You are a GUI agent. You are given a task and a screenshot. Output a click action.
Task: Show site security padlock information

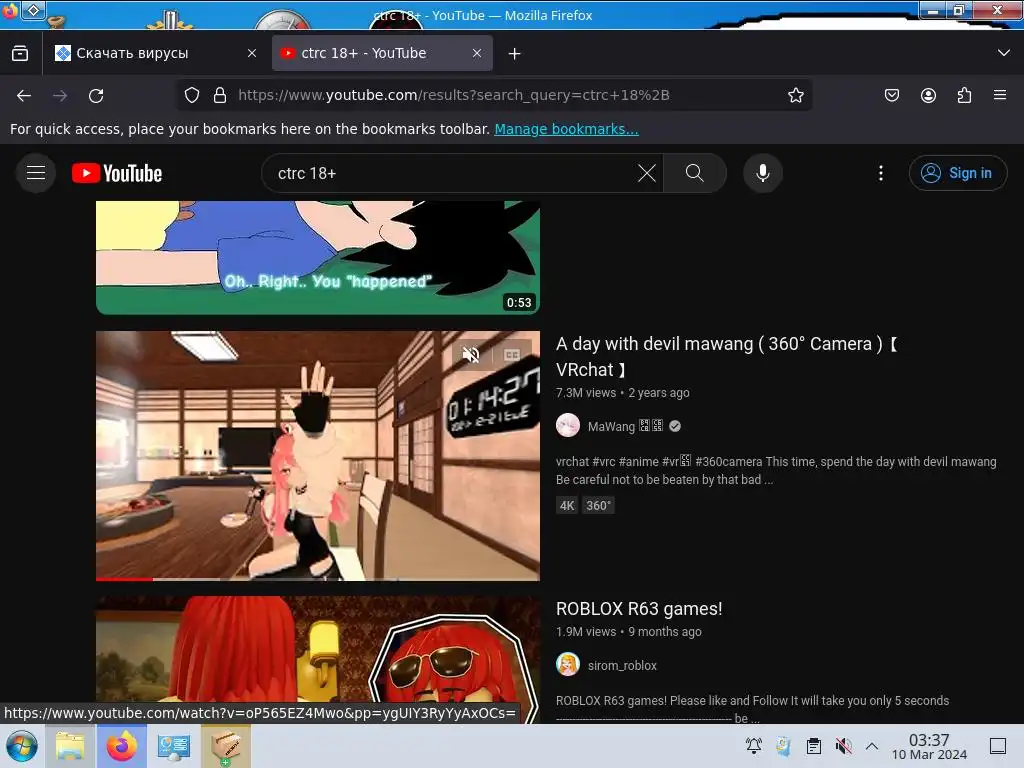[220, 95]
